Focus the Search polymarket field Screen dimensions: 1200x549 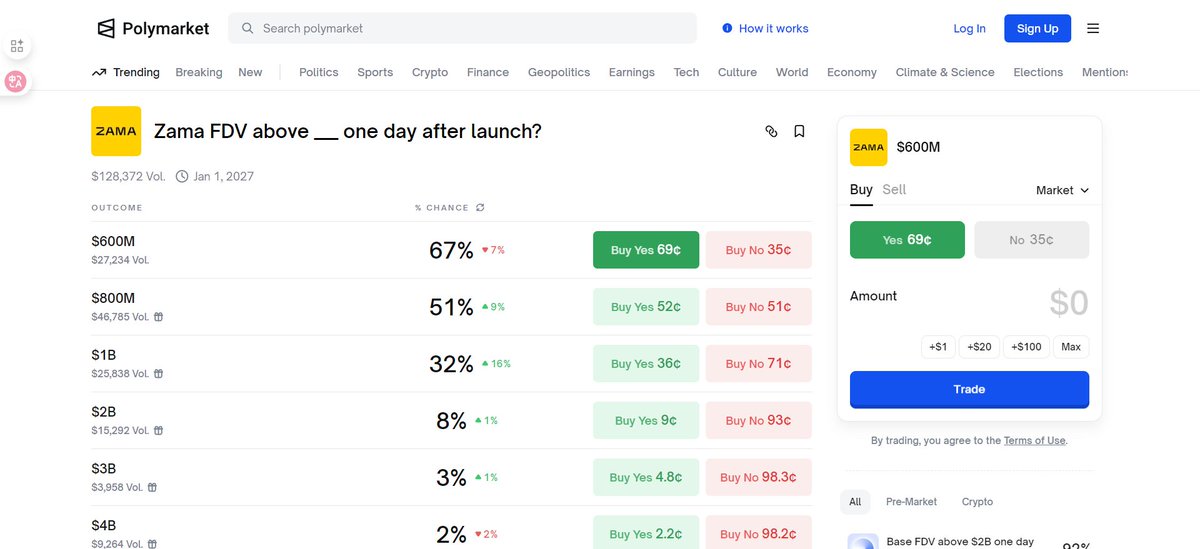coord(462,28)
